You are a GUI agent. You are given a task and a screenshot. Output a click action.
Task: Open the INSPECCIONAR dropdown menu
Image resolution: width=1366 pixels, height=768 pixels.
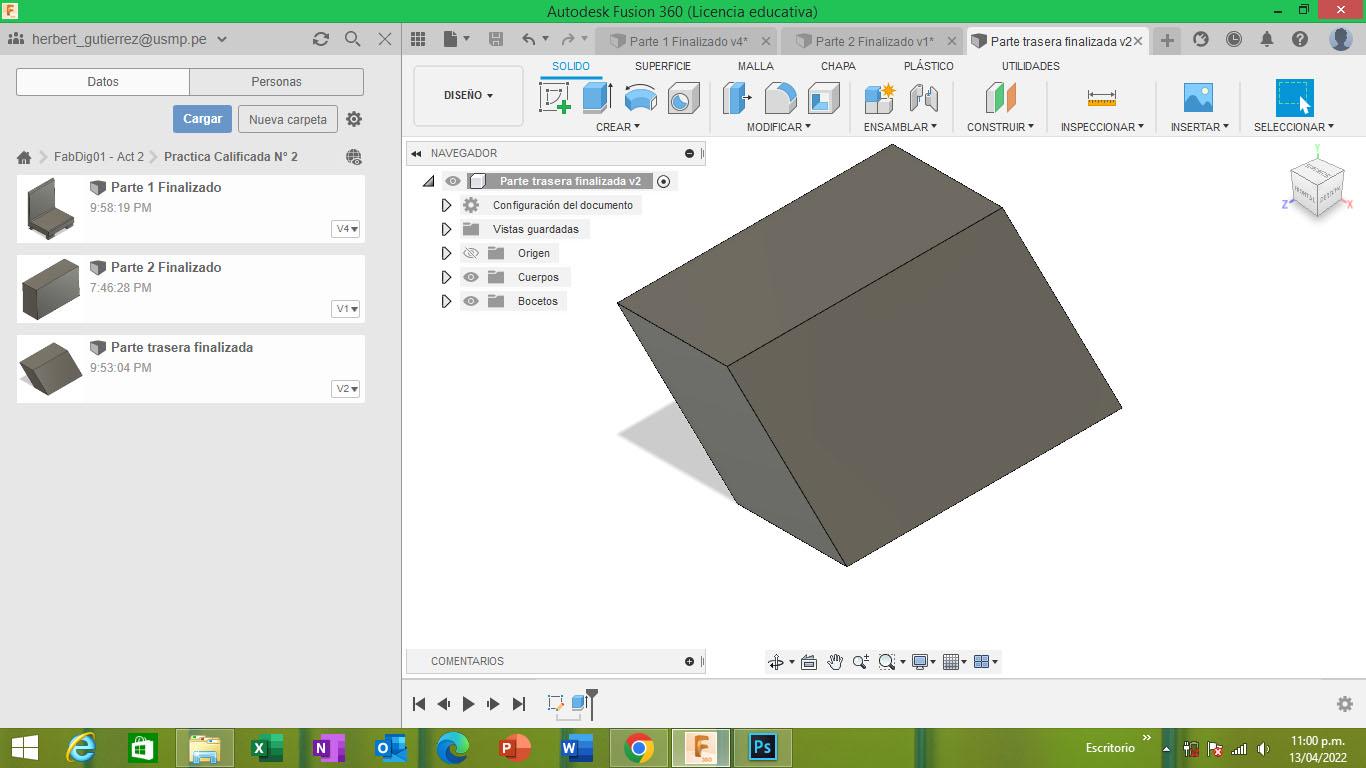(1102, 127)
